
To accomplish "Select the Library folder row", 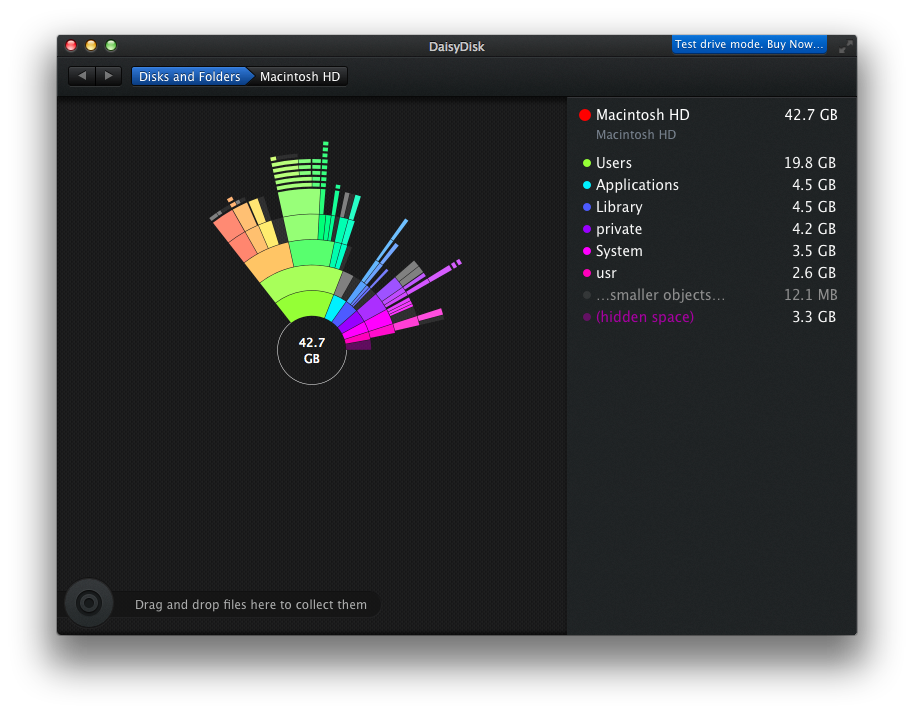I will [x=709, y=207].
